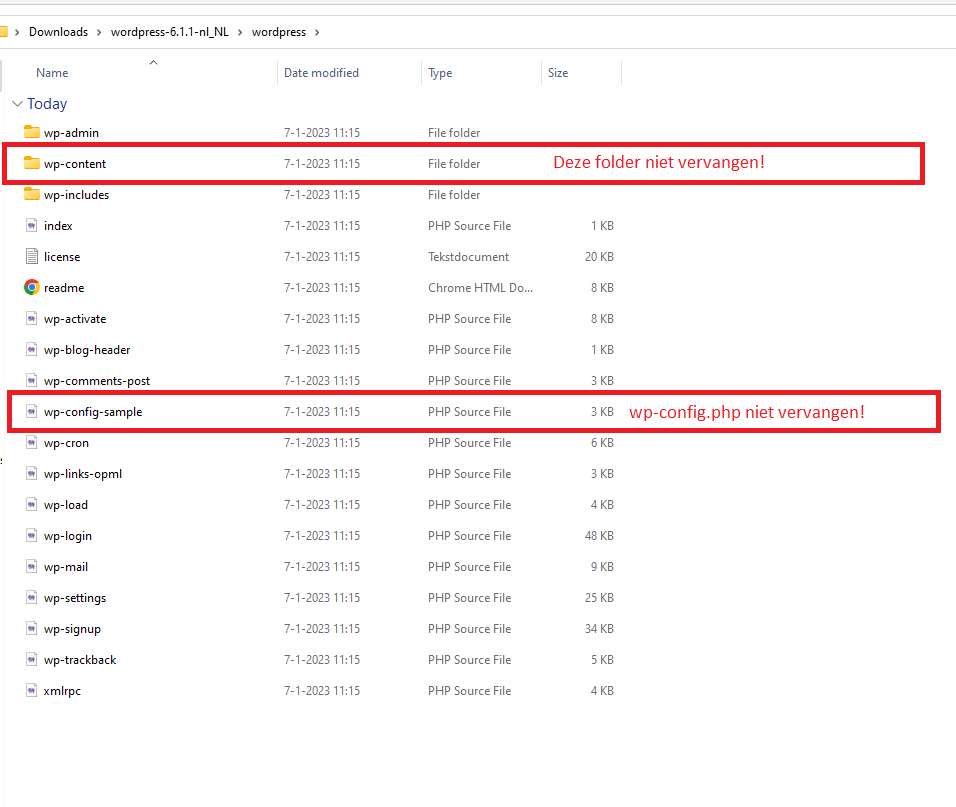Image resolution: width=956 pixels, height=807 pixels.
Task: Sort files by Name column
Action: [52, 73]
